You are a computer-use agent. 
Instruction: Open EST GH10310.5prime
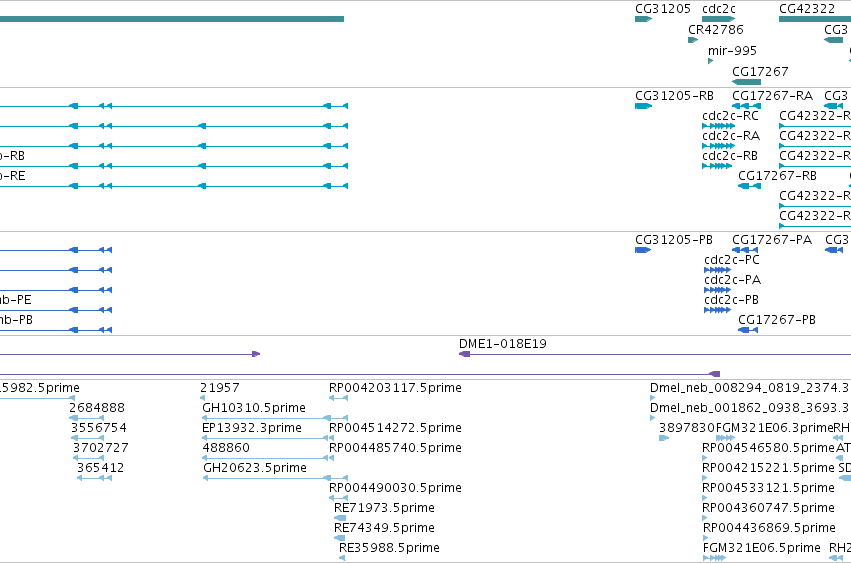click(253, 408)
